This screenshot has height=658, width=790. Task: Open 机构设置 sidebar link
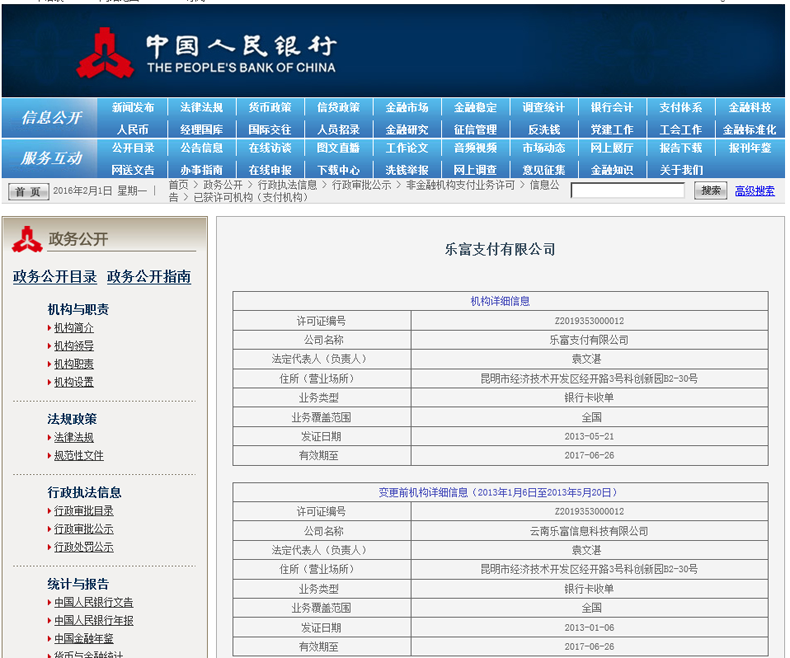point(74,382)
